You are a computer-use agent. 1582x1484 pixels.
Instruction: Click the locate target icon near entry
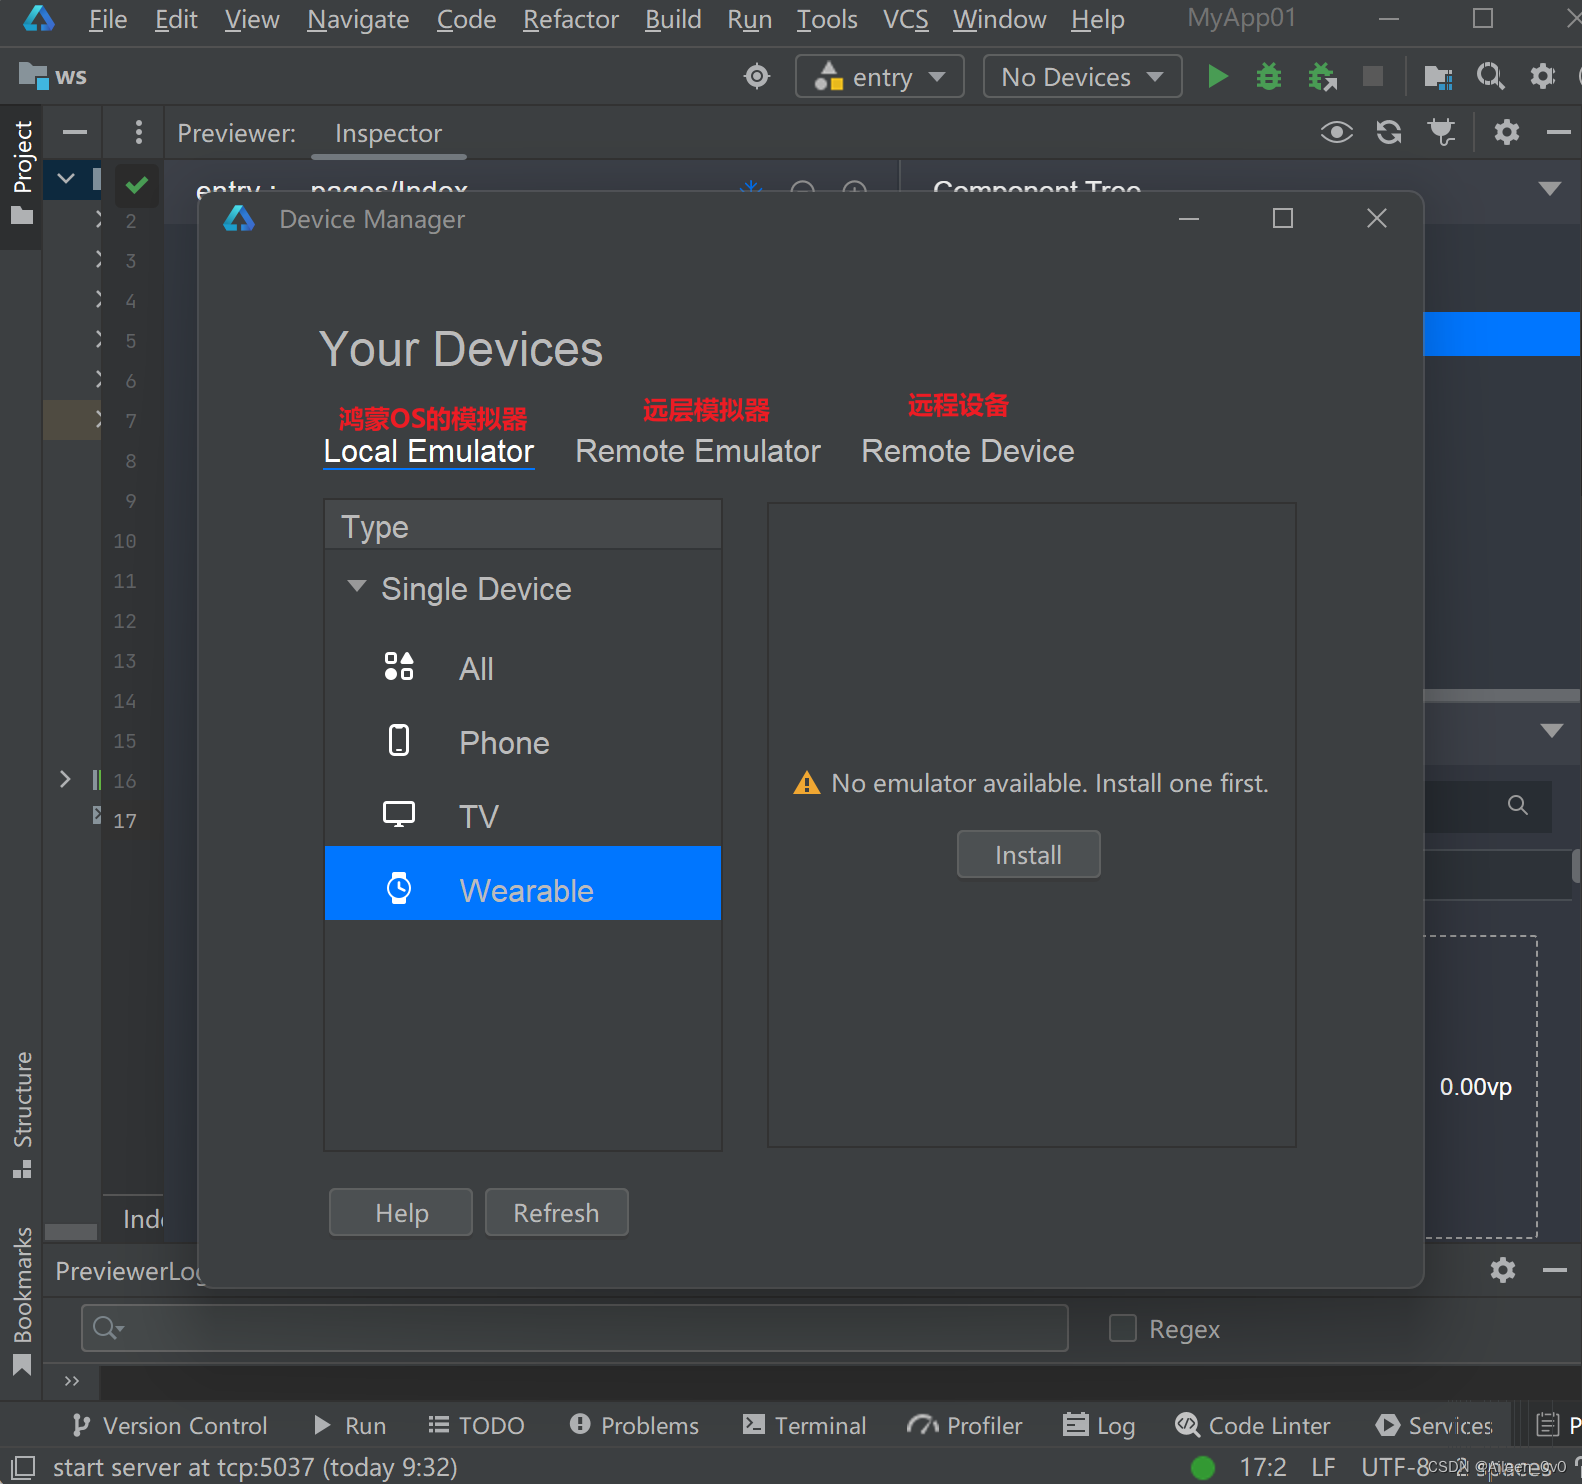click(x=757, y=77)
